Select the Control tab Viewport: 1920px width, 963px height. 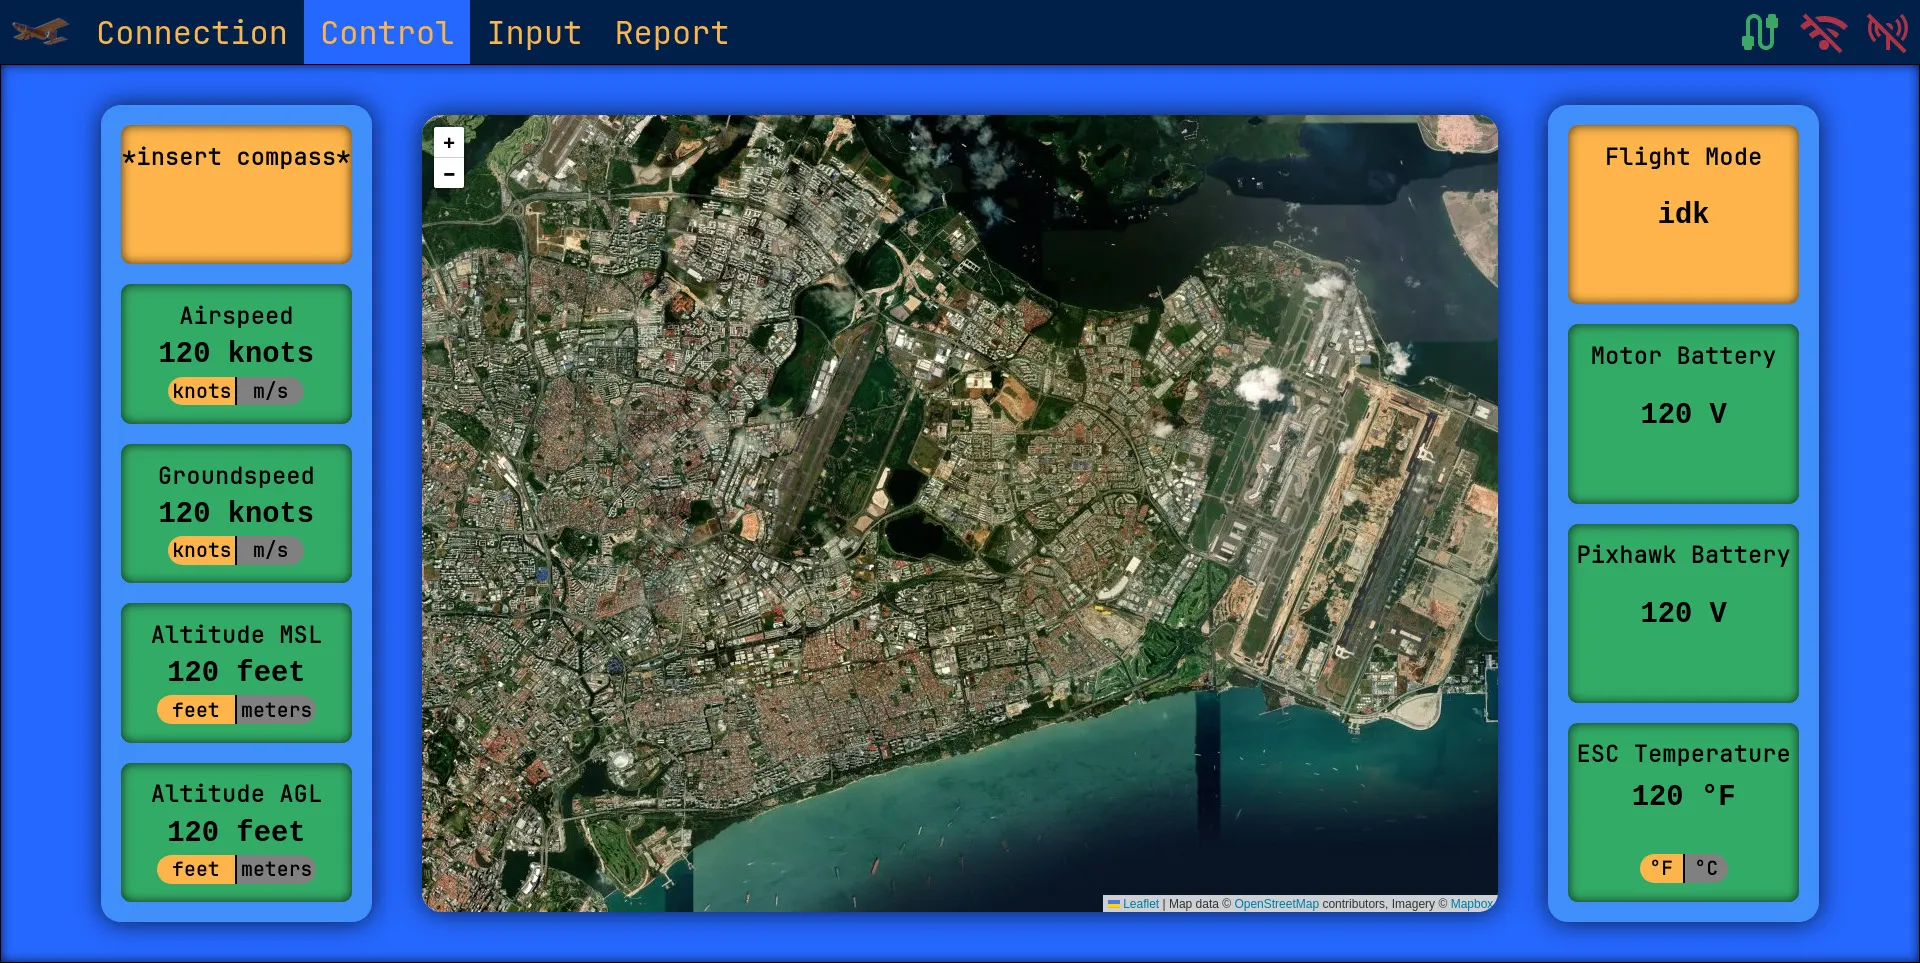[387, 33]
